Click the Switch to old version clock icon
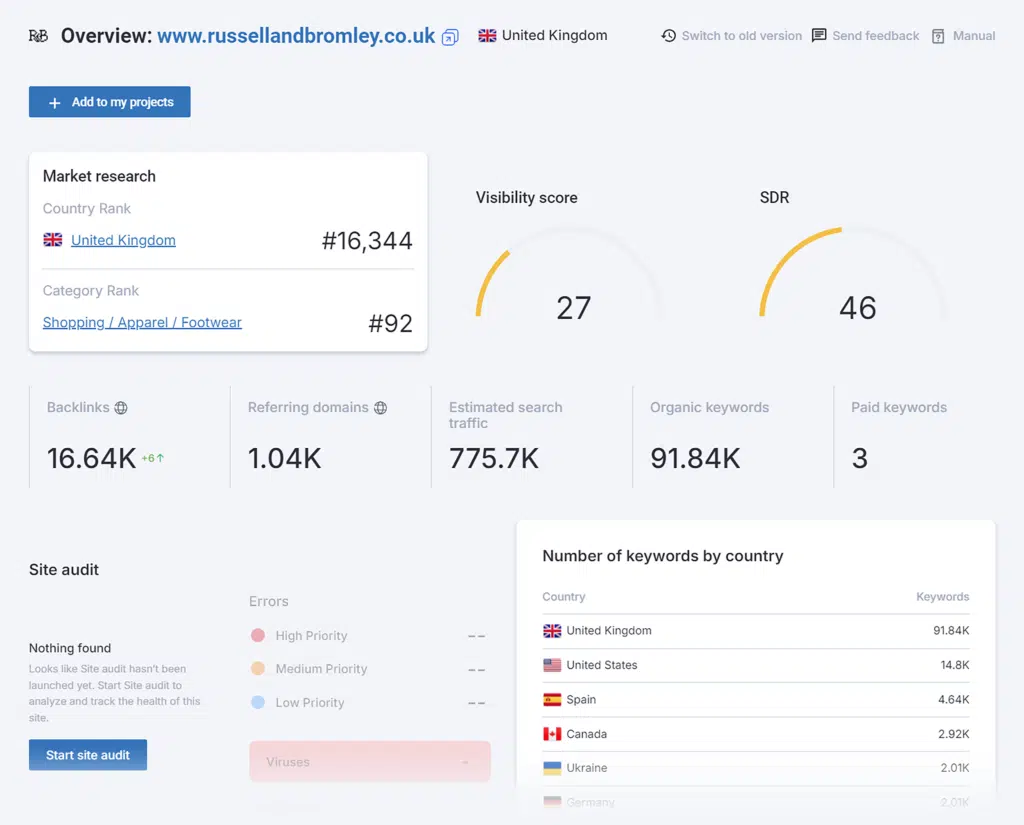1024x825 pixels. point(669,36)
